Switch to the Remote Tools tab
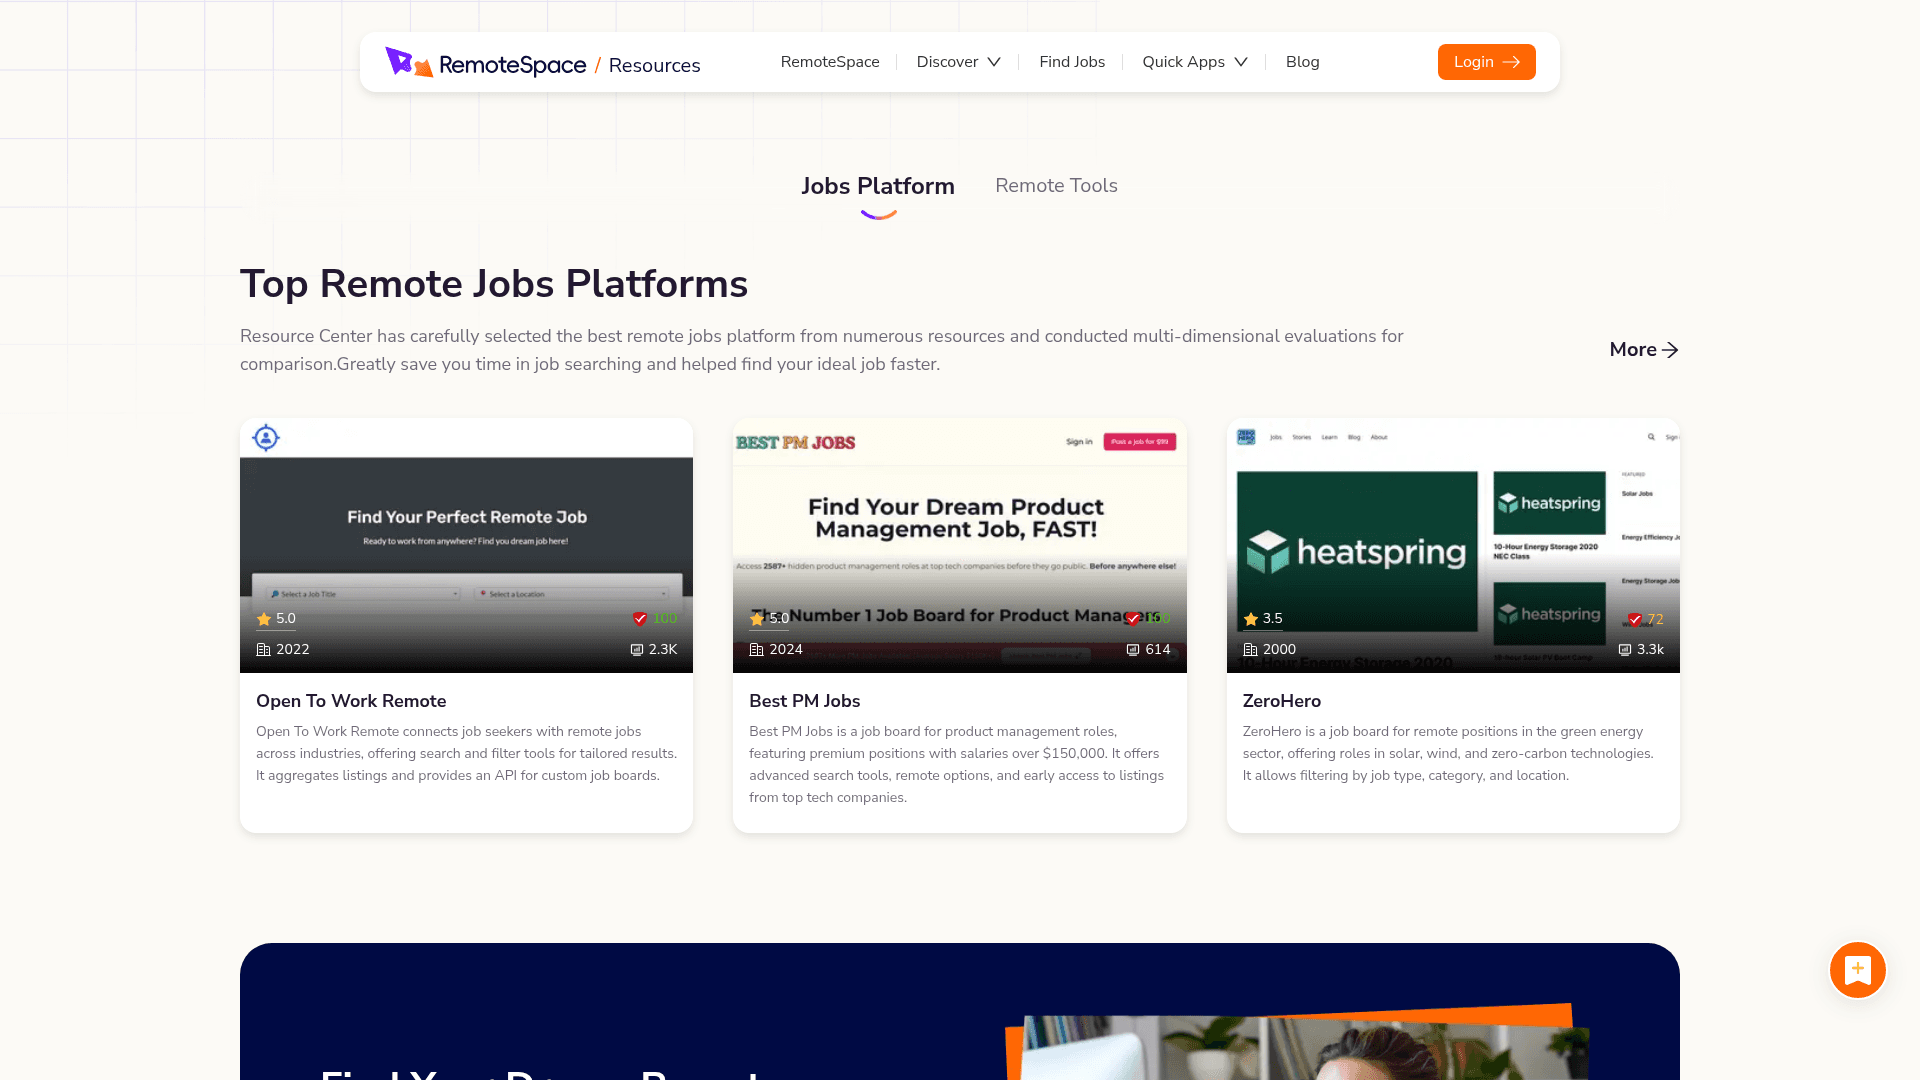Viewport: 1920px width, 1080px height. click(1056, 186)
